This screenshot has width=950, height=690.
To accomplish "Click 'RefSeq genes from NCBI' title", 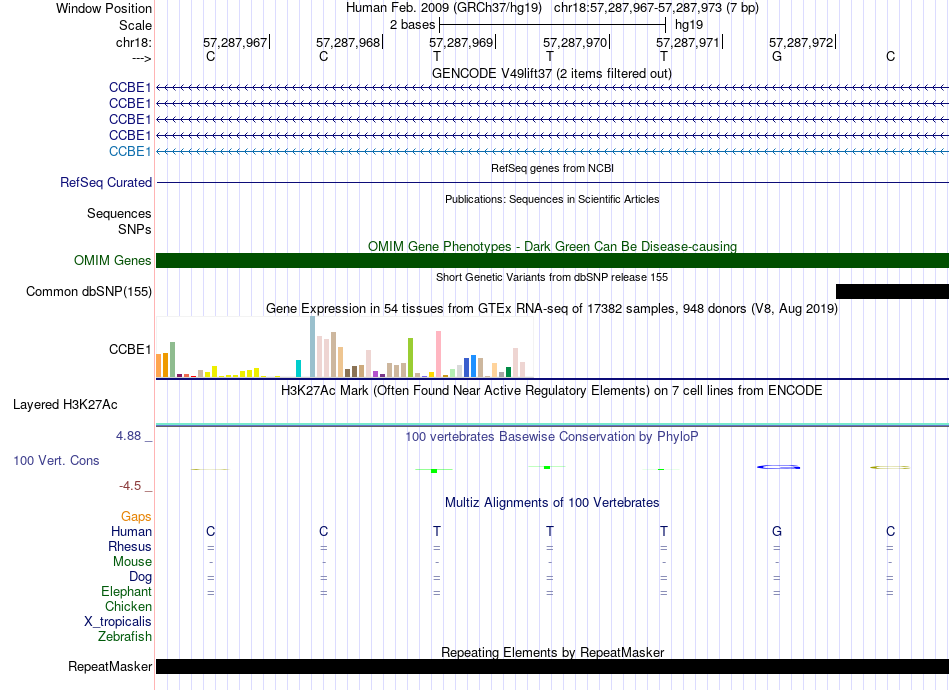I will point(553,168).
